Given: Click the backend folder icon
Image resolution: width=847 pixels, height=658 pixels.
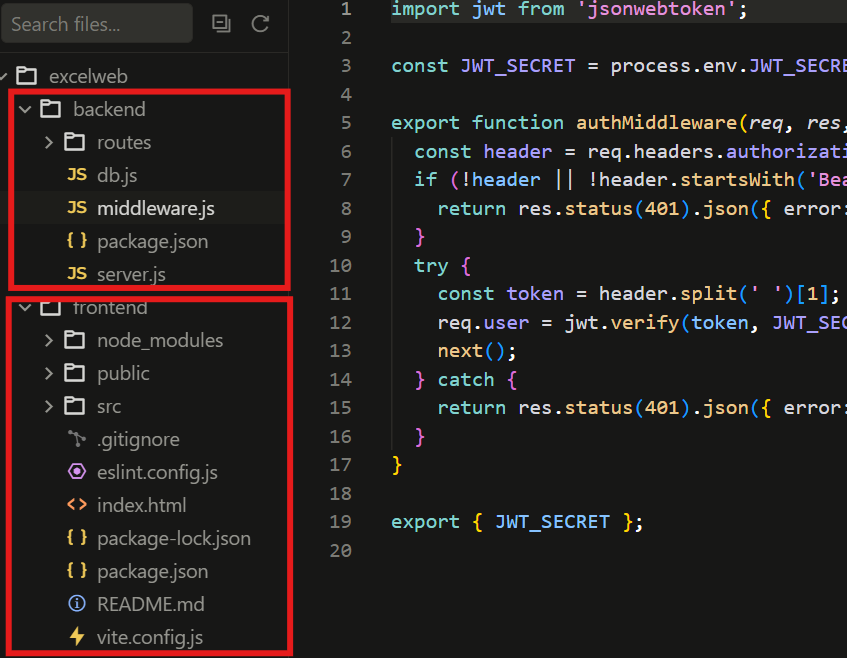Looking at the screenshot, I should click(x=51, y=109).
